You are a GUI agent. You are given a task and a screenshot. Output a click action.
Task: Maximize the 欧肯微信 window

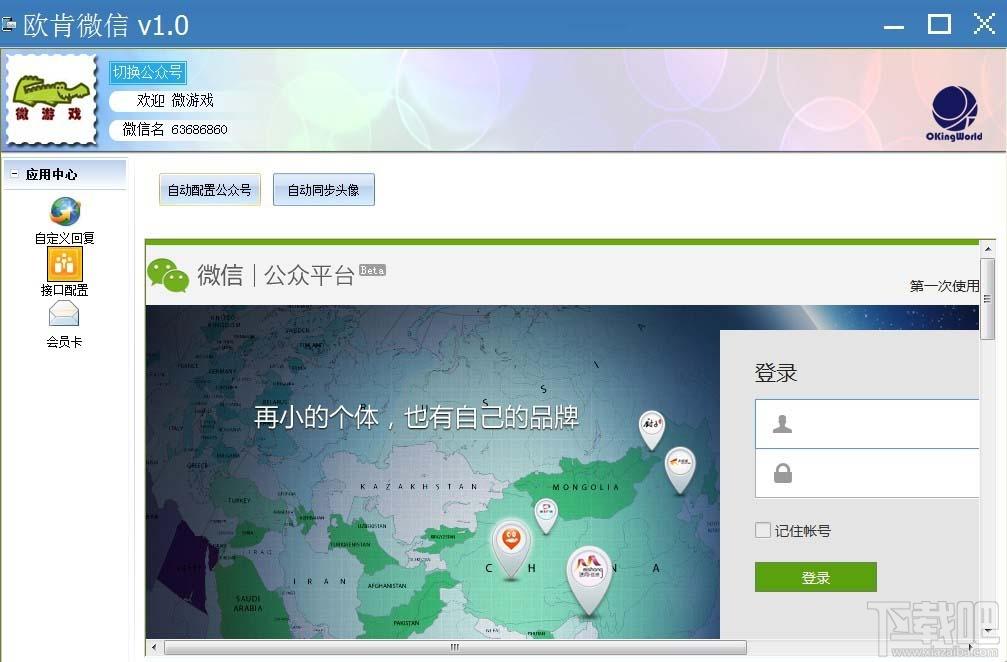click(x=939, y=25)
